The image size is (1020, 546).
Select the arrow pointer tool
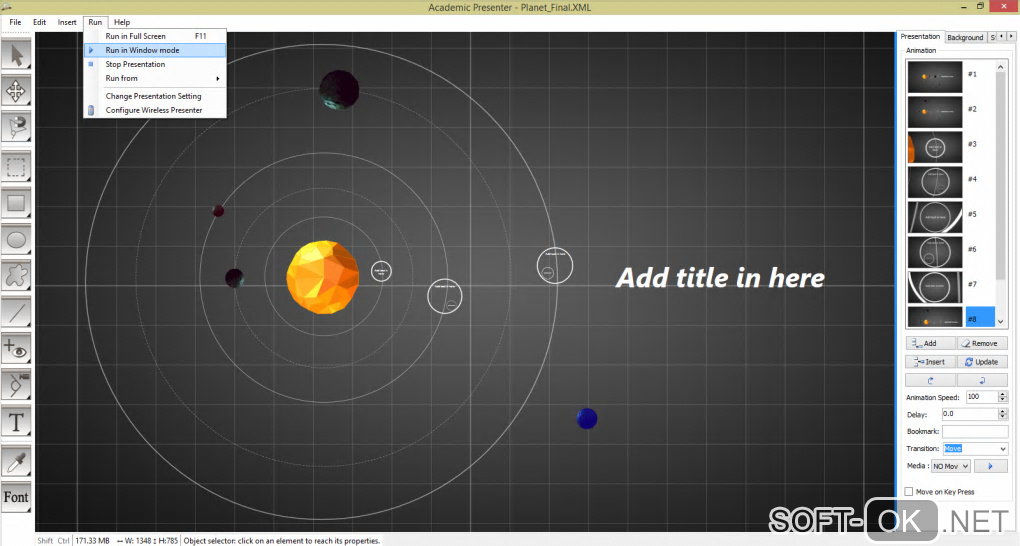click(x=16, y=55)
